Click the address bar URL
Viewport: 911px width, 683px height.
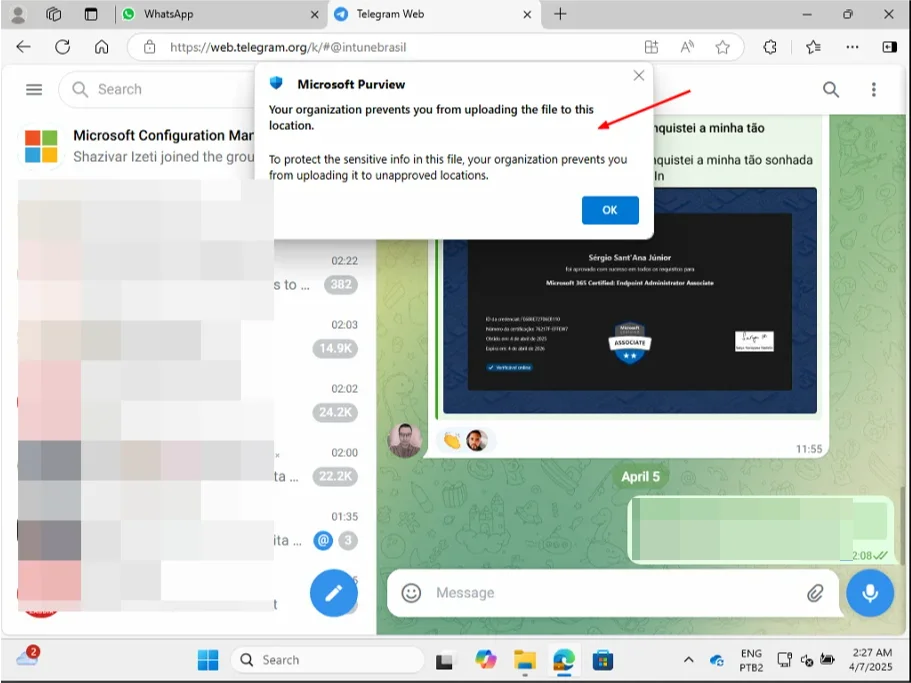(288, 48)
